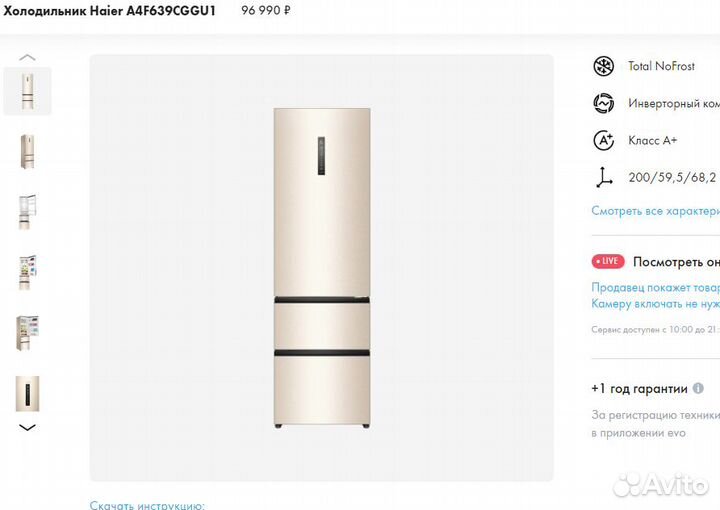
Task: Click the inverter compressor icon
Action: pos(603,103)
